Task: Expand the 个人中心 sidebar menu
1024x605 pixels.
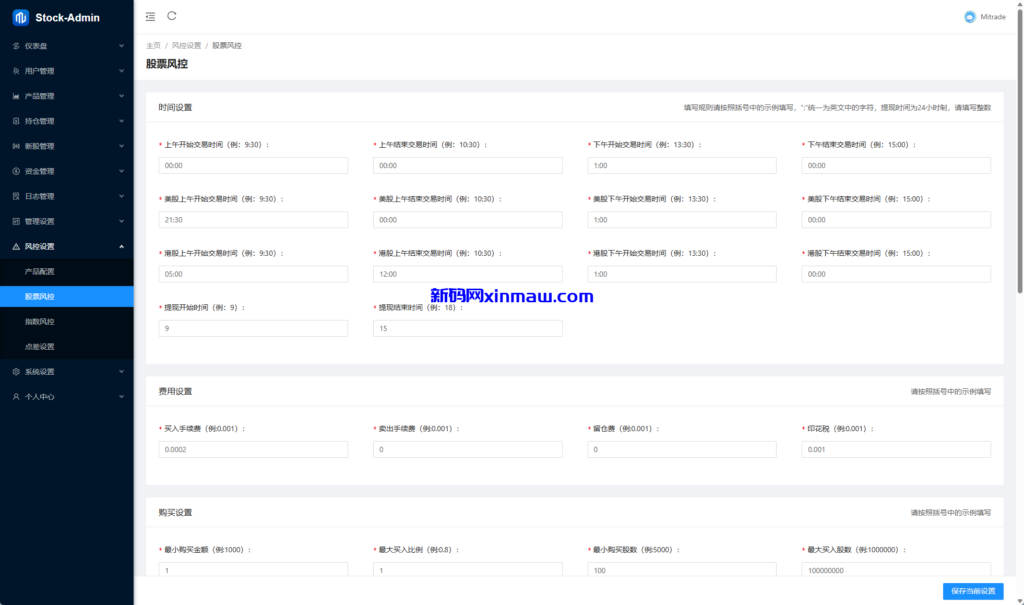Action: [66, 397]
